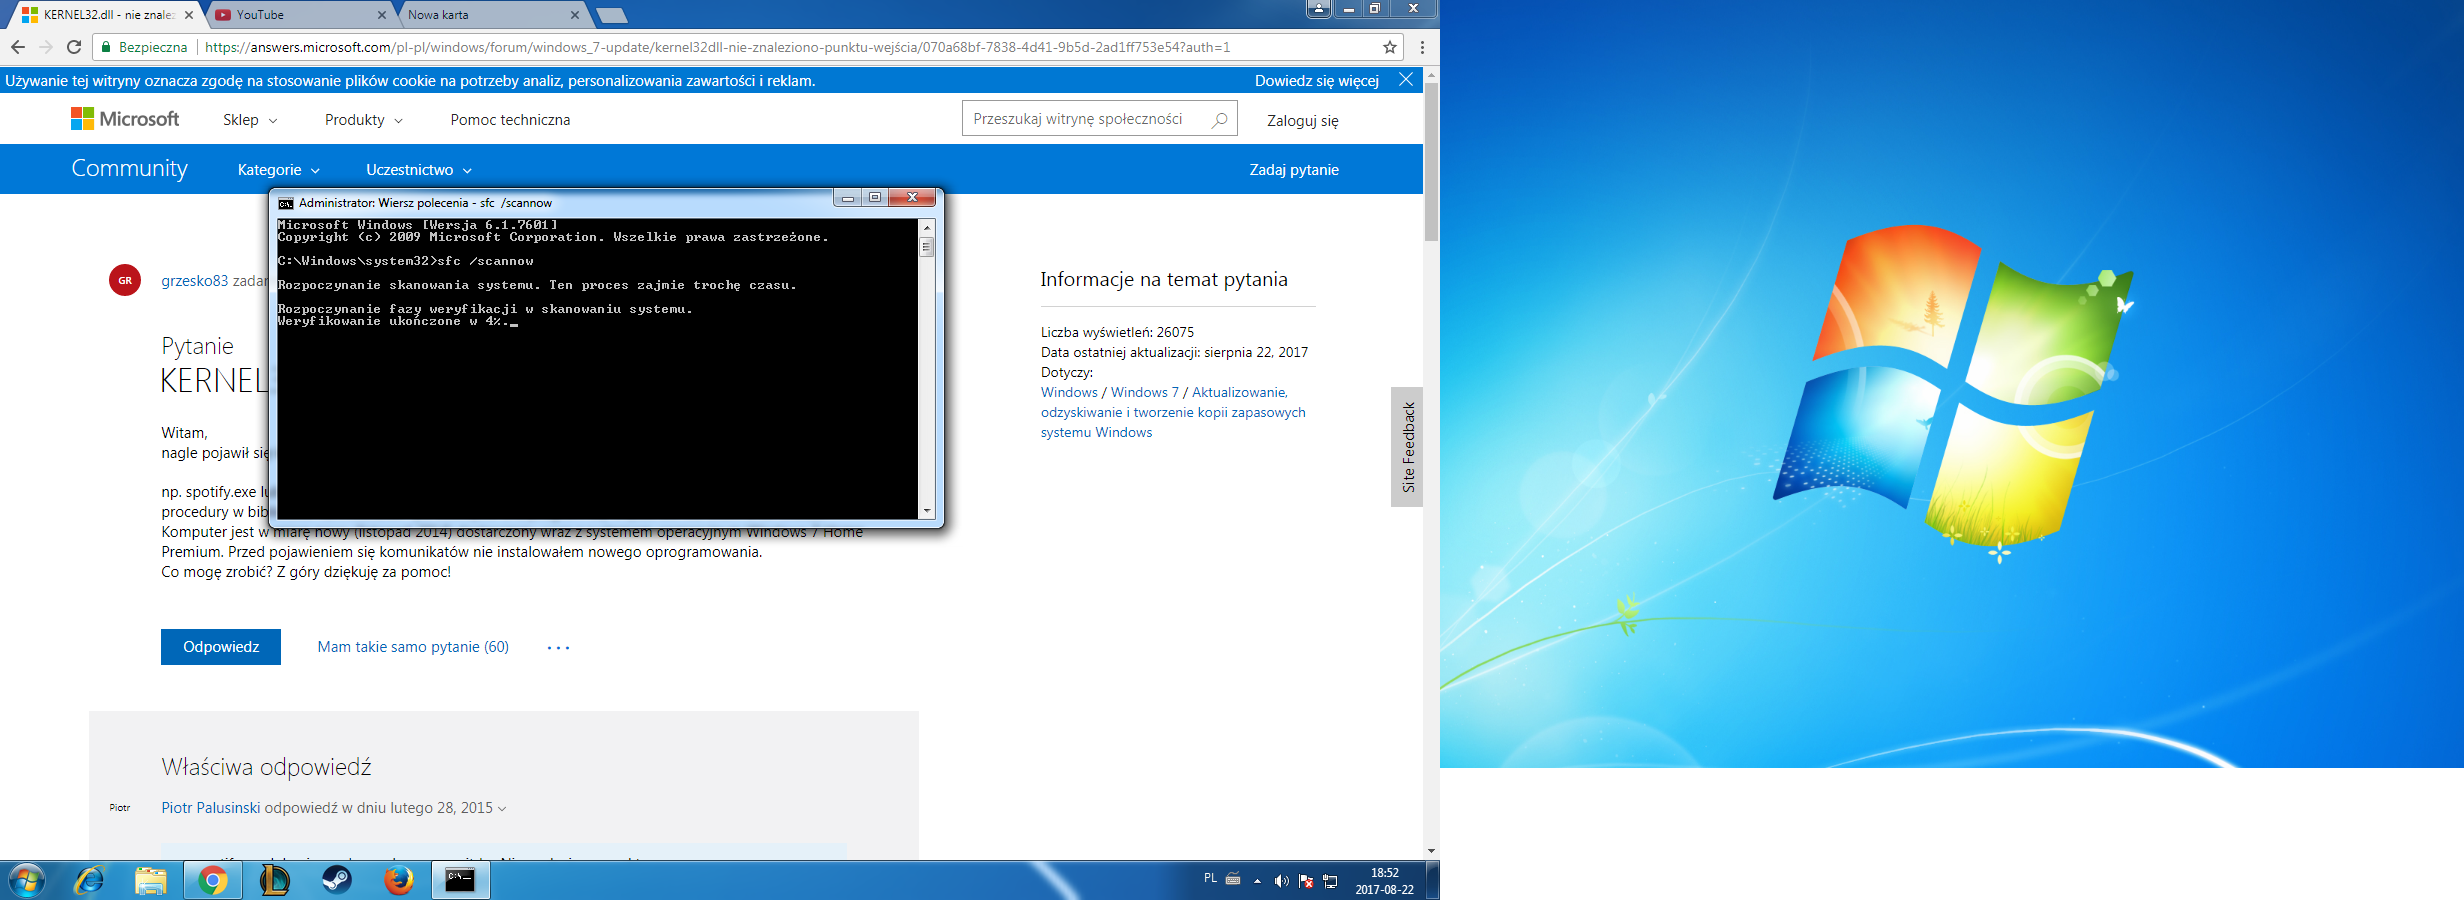The height and width of the screenshot is (900, 2464).
Task: Close the YouTube tab
Action: [x=381, y=15]
